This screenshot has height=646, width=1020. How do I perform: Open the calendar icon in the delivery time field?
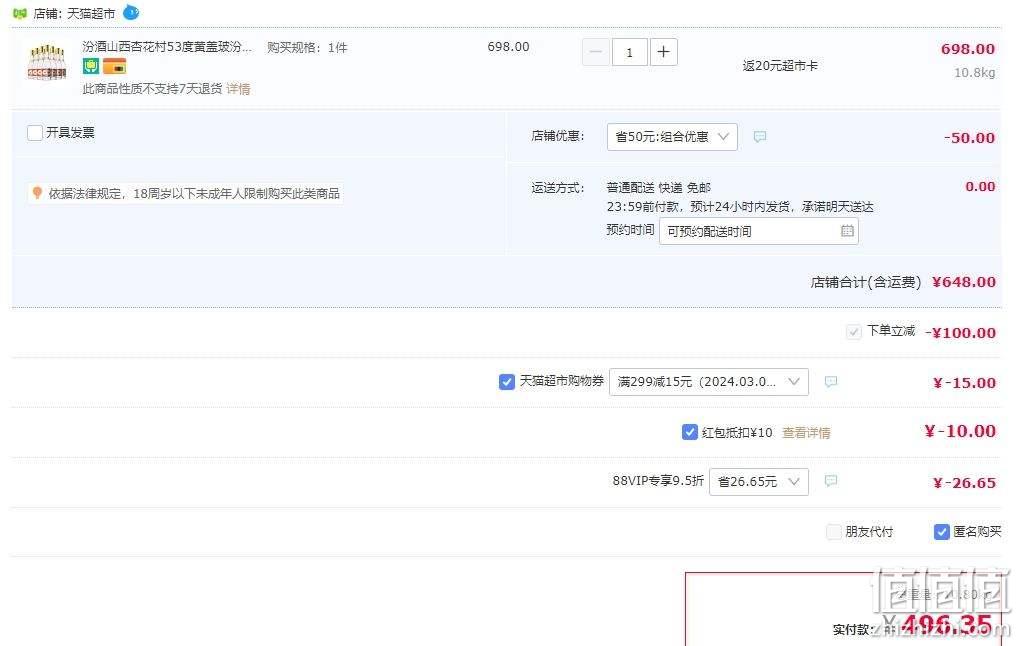tap(847, 230)
